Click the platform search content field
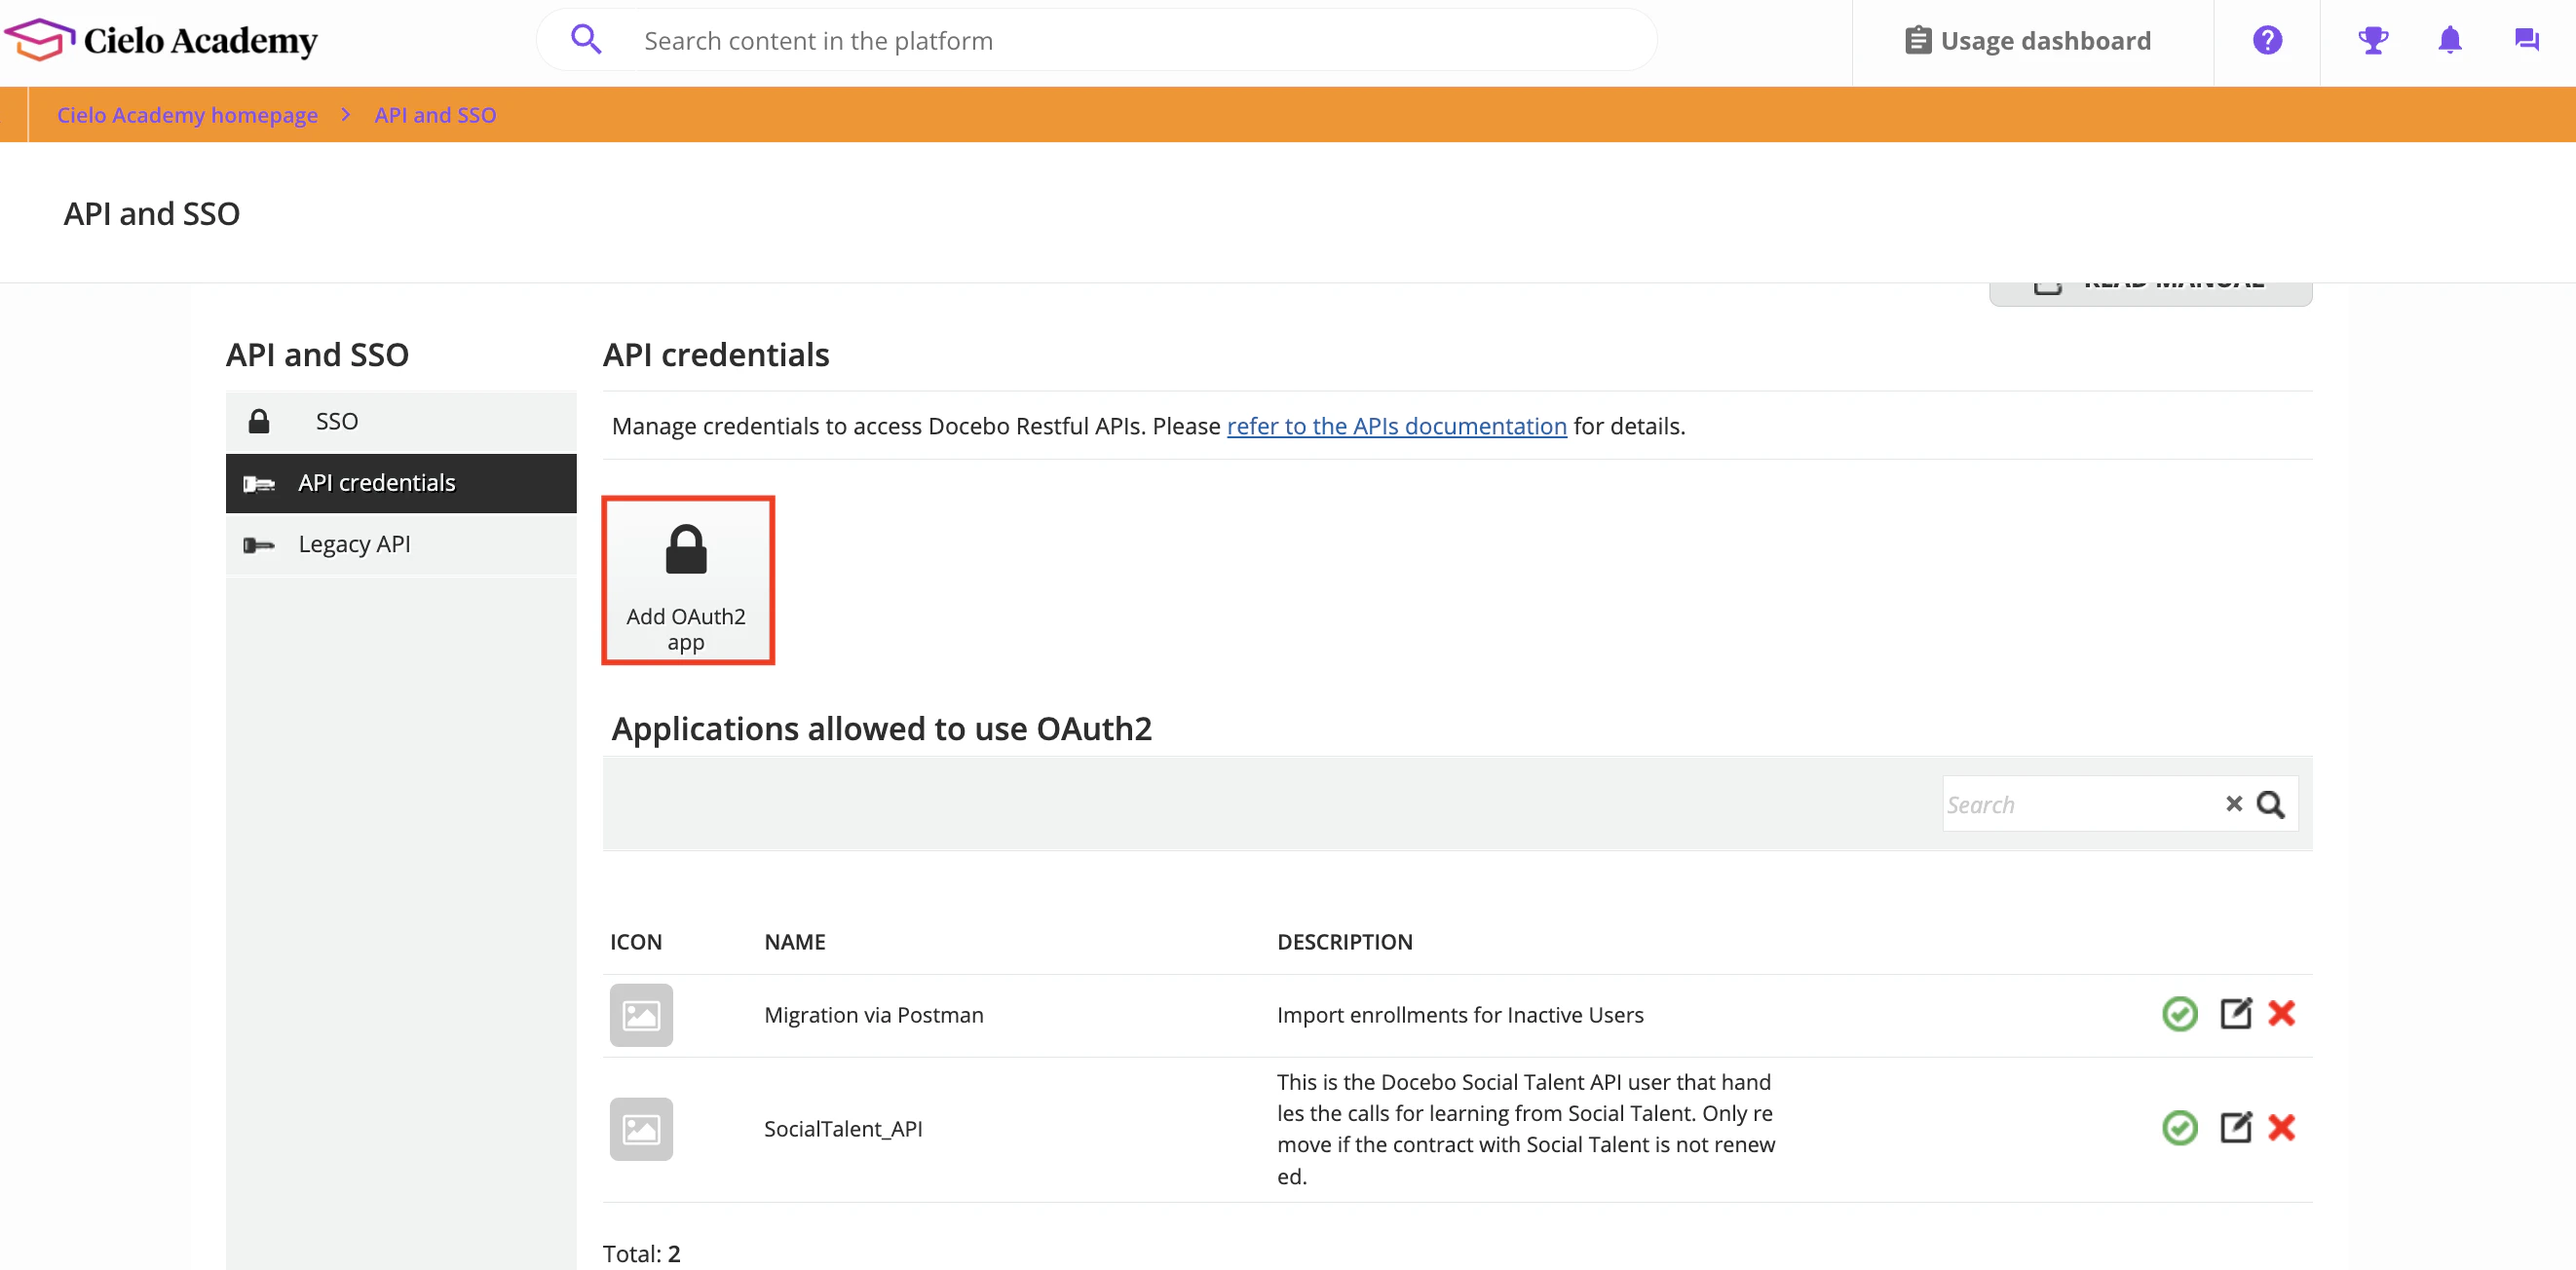 tap(1100, 41)
